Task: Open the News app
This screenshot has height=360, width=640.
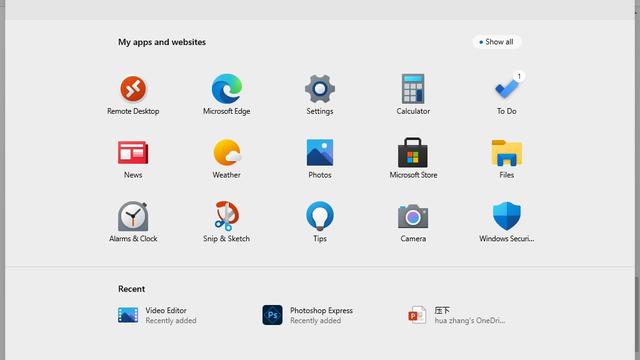Action: (x=133, y=159)
